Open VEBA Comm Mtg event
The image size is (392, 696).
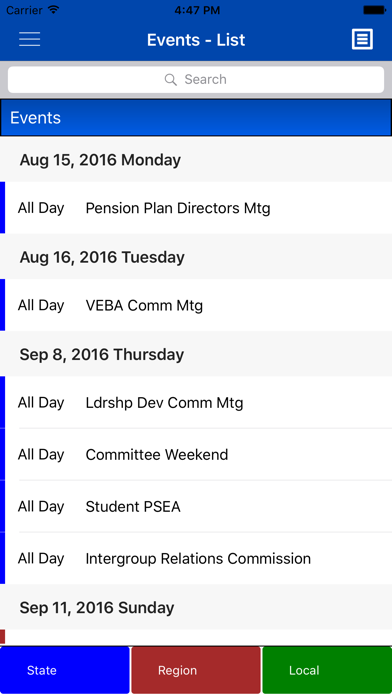coord(196,305)
